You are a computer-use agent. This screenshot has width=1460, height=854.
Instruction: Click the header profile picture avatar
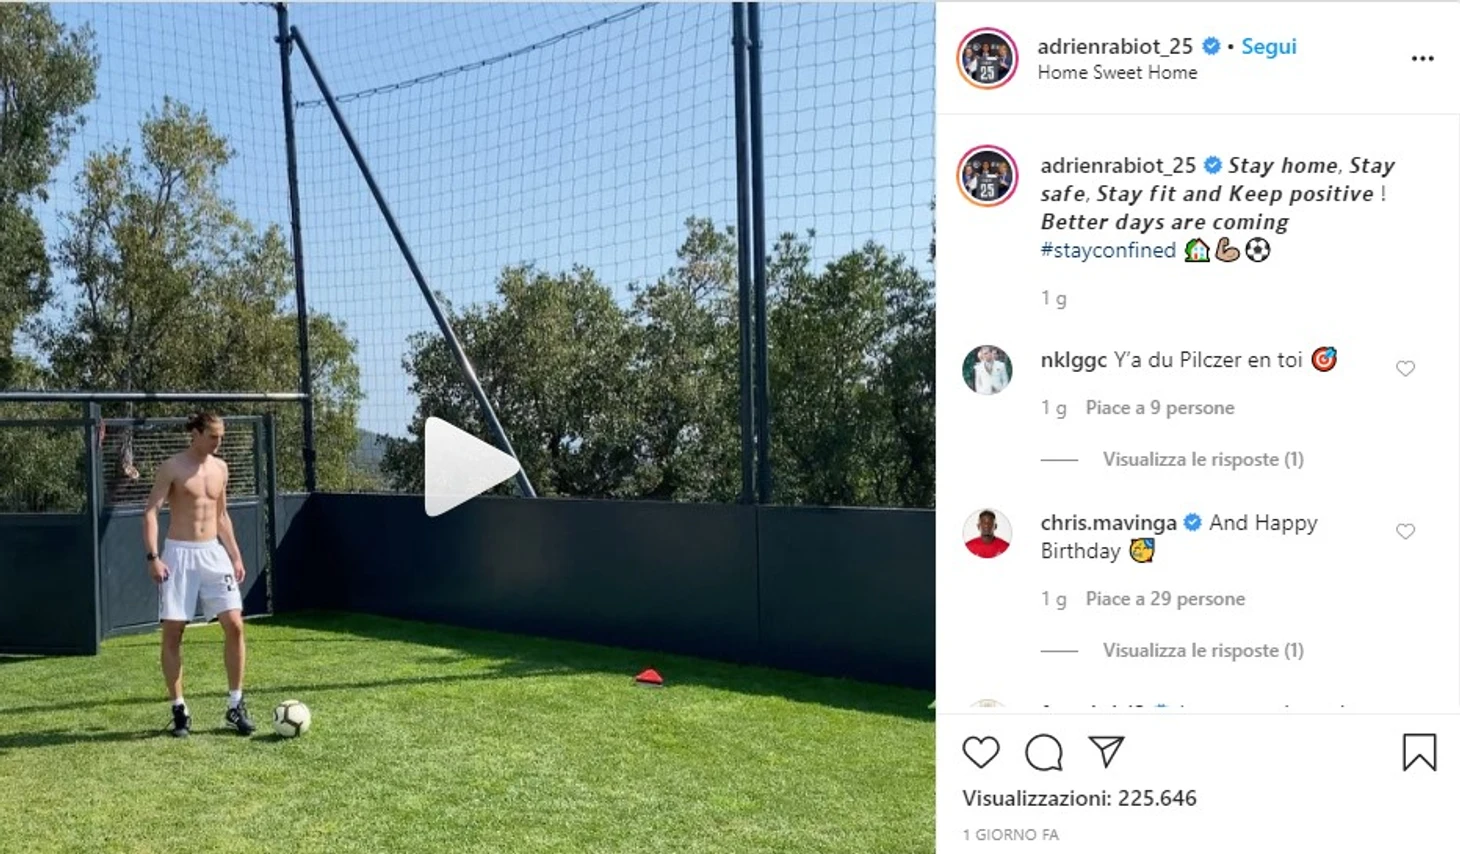tap(987, 58)
